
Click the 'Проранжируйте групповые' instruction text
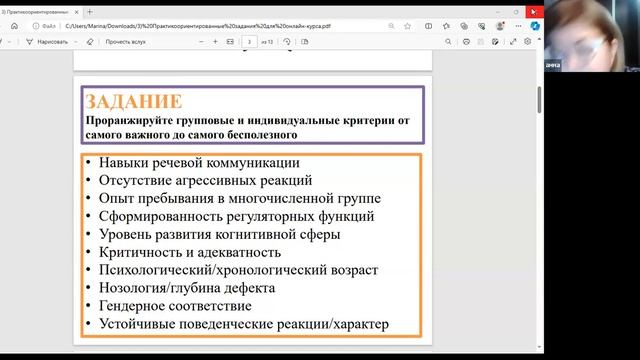click(x=247, y=127)
